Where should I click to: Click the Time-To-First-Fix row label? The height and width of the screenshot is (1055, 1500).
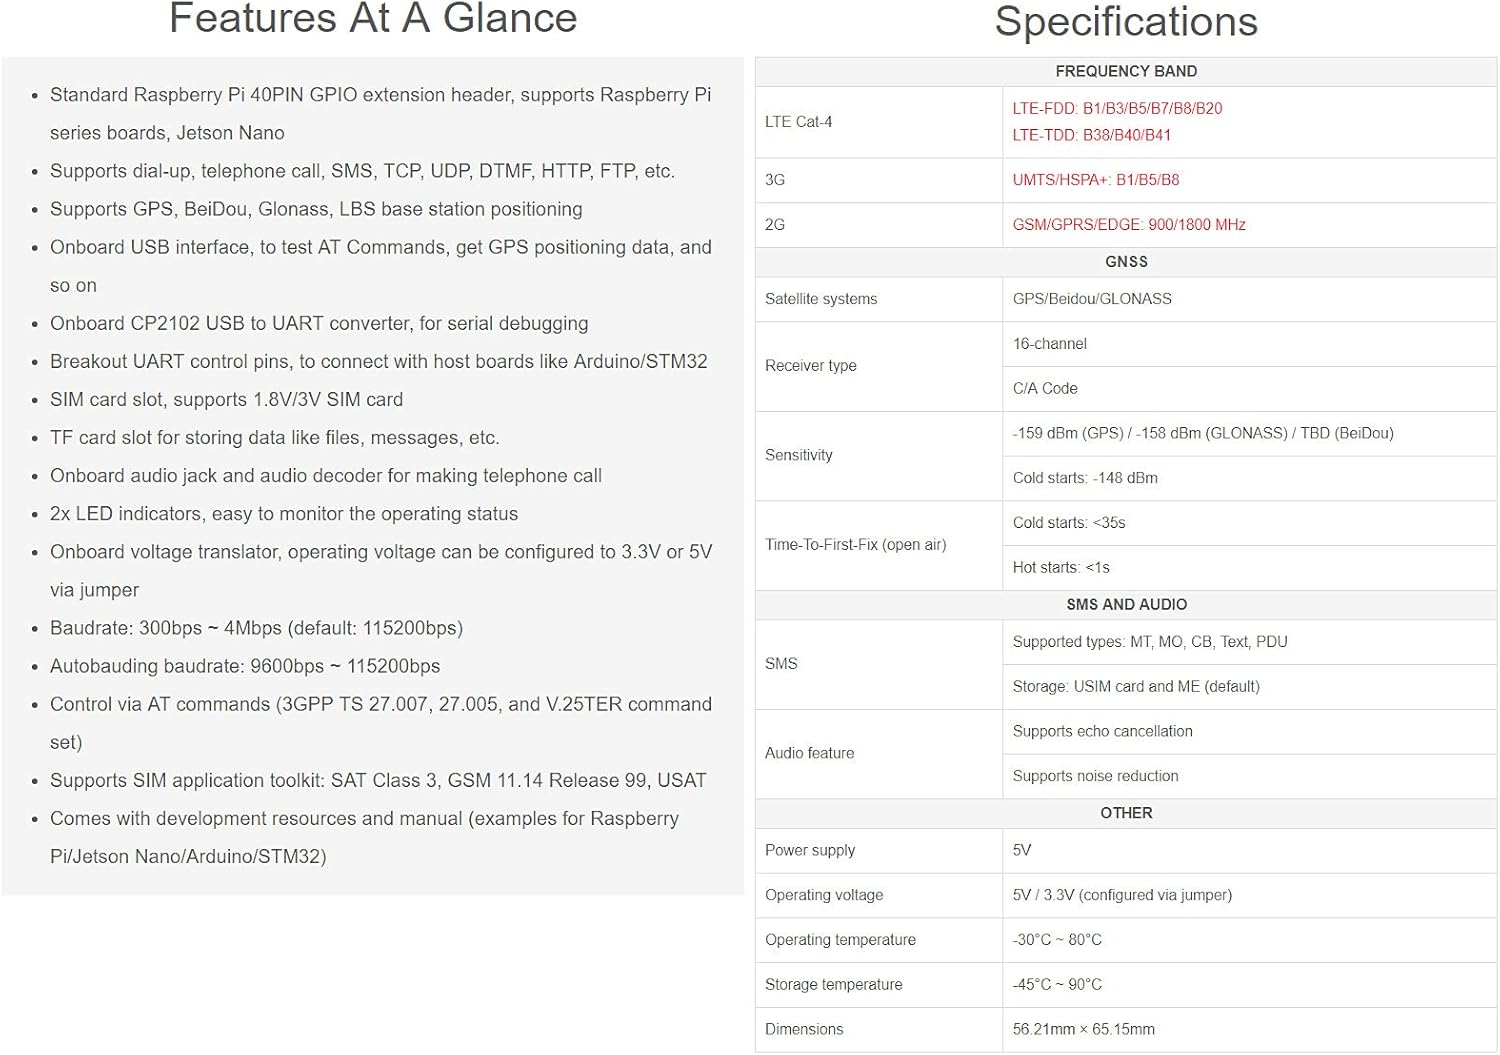(x=855, y=545)
